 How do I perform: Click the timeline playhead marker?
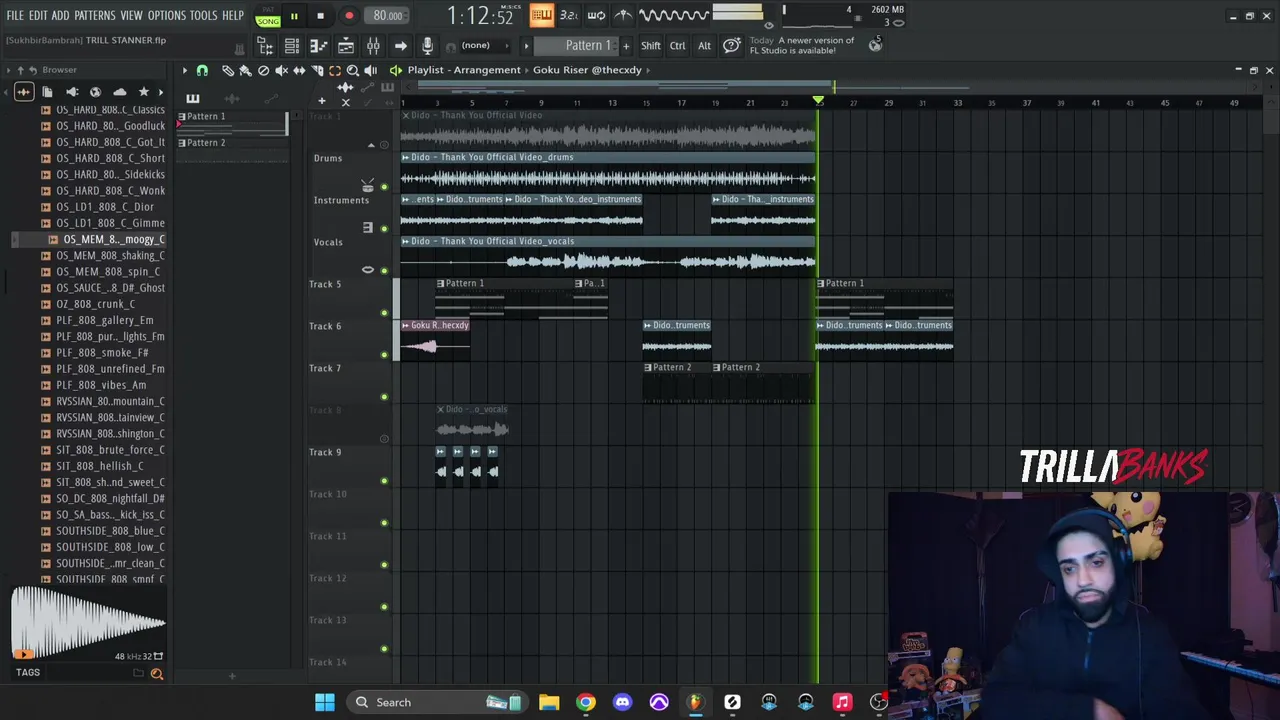(x=818, y=102)
